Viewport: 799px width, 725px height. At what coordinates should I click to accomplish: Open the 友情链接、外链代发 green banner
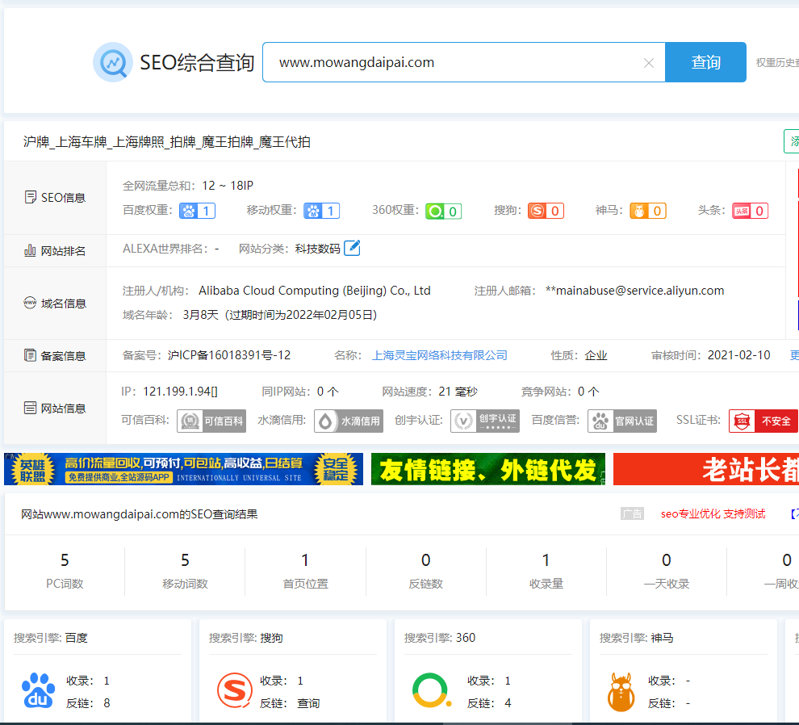(487, 469)
